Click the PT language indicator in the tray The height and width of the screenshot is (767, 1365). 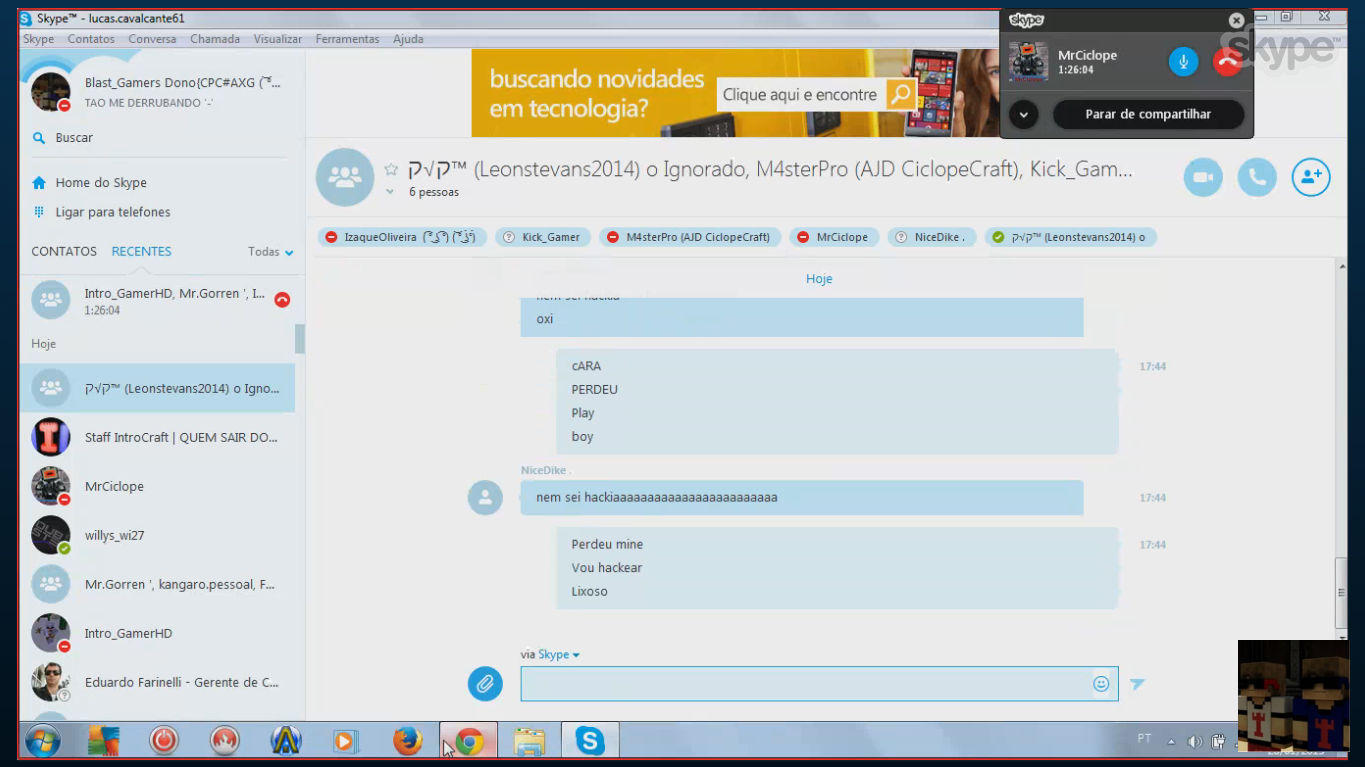1144,739
